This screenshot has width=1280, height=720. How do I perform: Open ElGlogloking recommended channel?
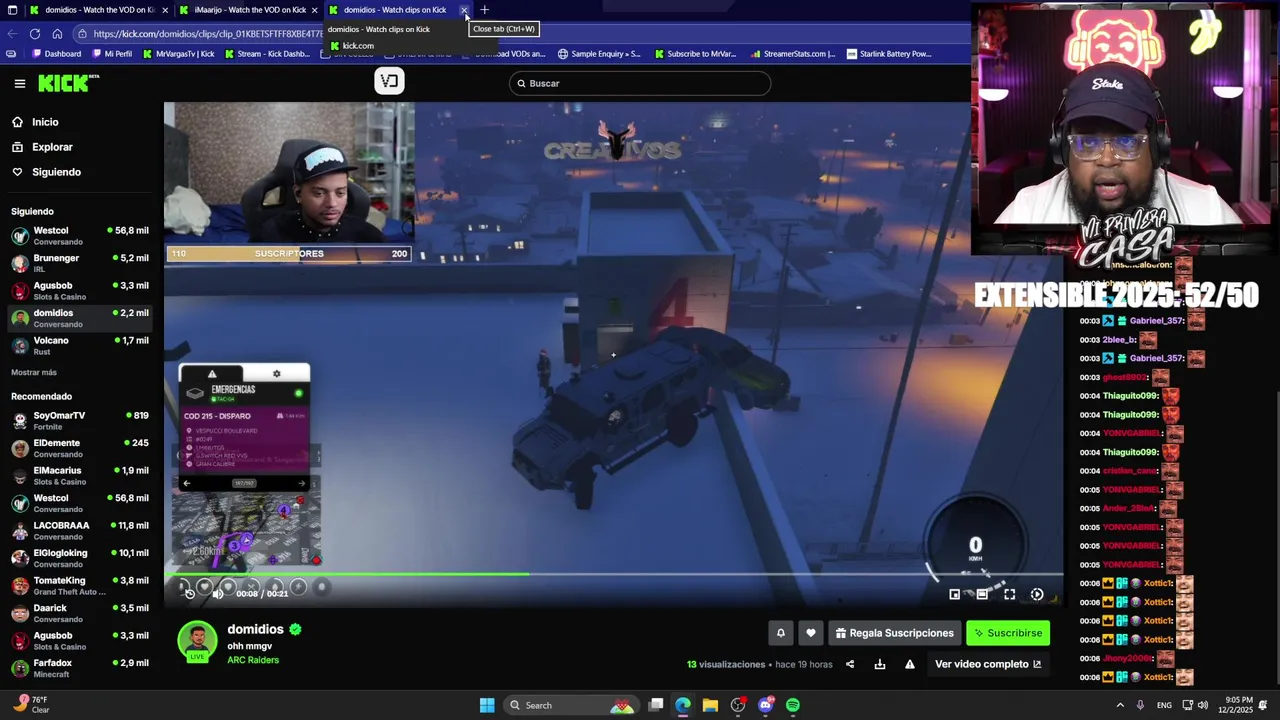pyautogui.click(x=80, y=558)
